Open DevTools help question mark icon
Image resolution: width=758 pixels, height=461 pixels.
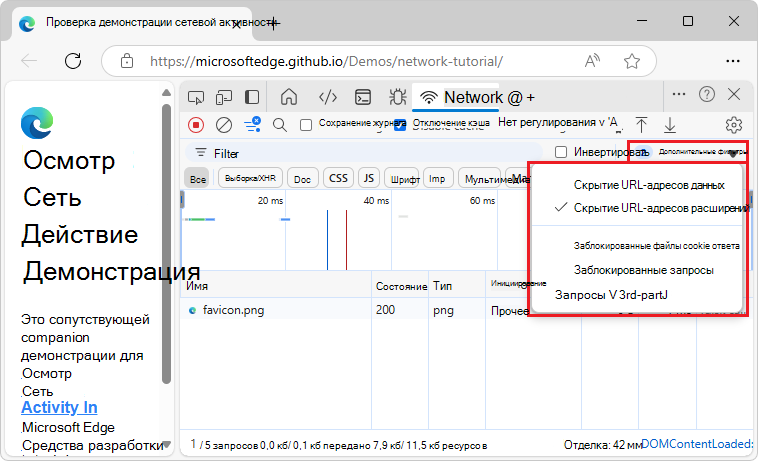point(707,94)
